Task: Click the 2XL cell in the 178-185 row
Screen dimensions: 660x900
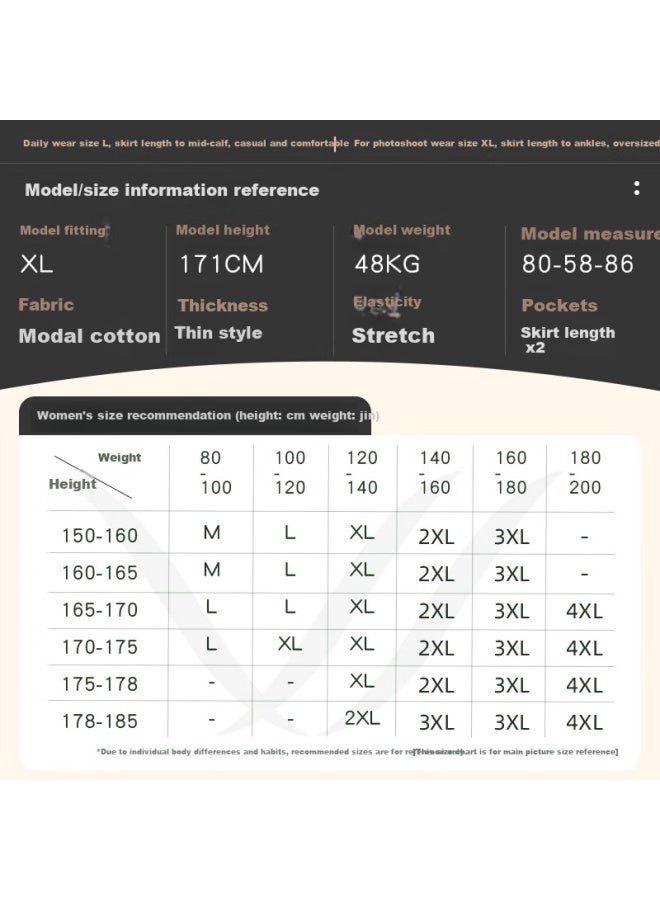Action: click(362, 717)
